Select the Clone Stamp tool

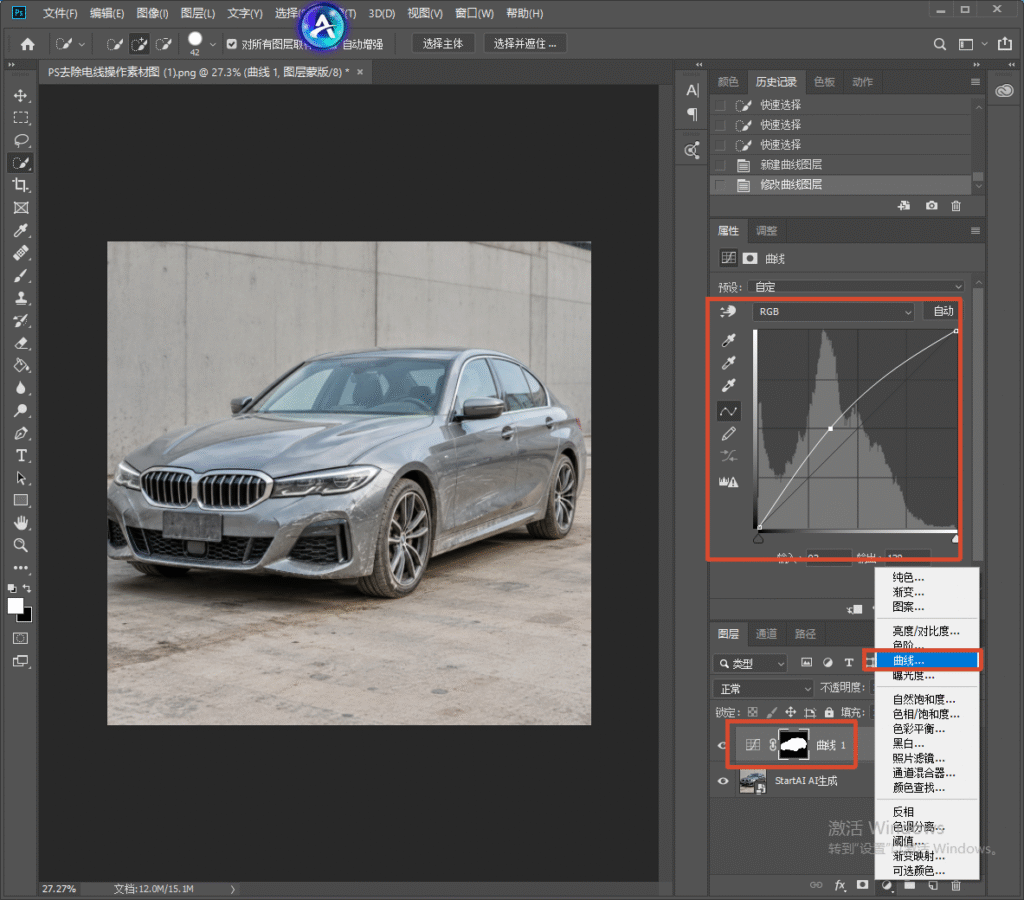click(21, 298)
